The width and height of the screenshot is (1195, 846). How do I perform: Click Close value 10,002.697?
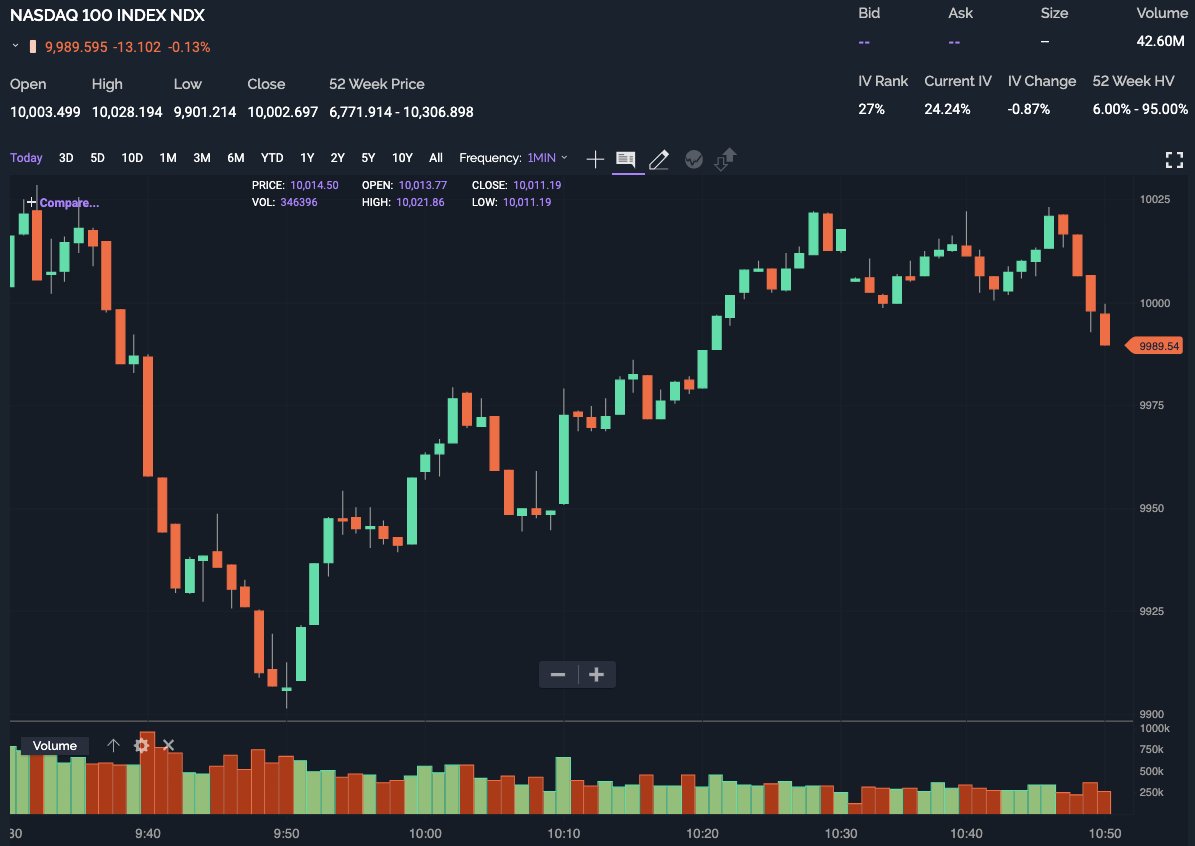(x=283, y=112)
